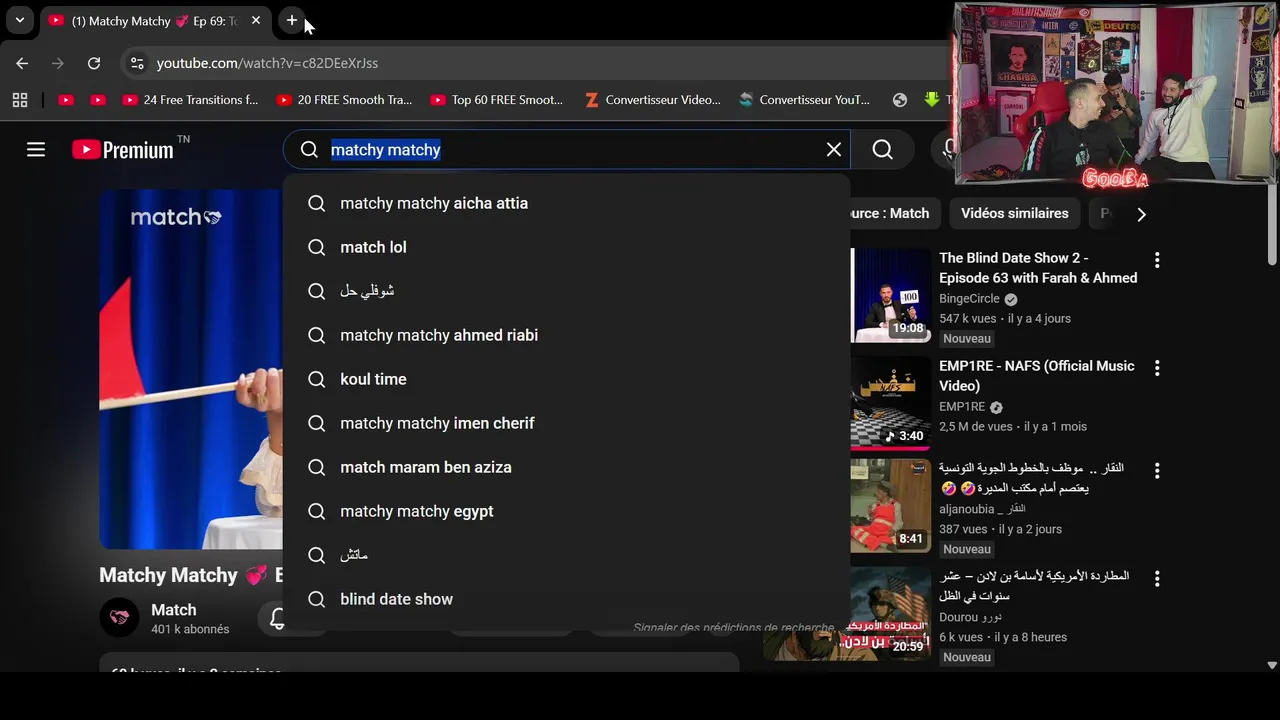Open '24 Free Transitions' bookmark
Screen dimensions: 1280x720
190,100
